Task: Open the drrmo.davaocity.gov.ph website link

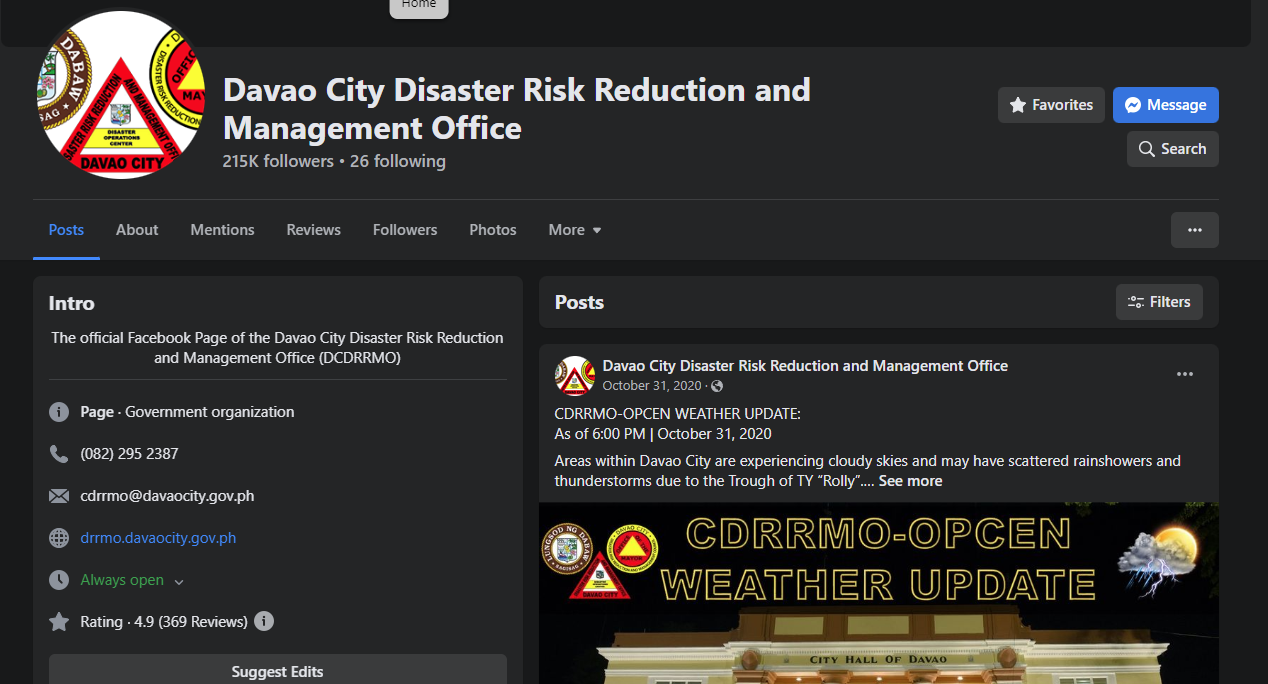Action: (158, 538)
